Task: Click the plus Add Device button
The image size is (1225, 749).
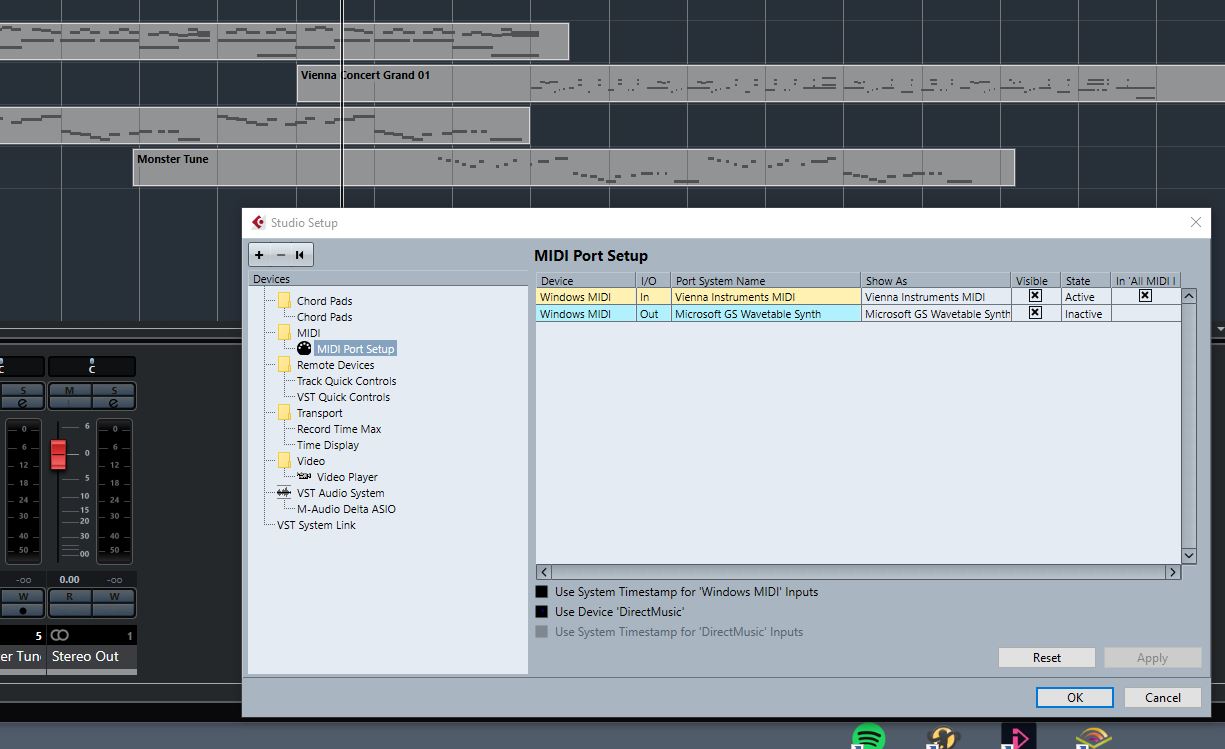Action: point(260,255)
